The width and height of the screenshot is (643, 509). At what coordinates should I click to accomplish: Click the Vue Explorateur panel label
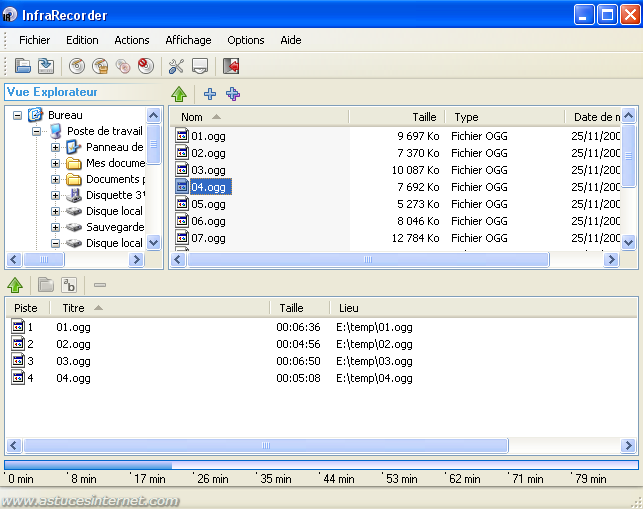(x=52, y=92)
